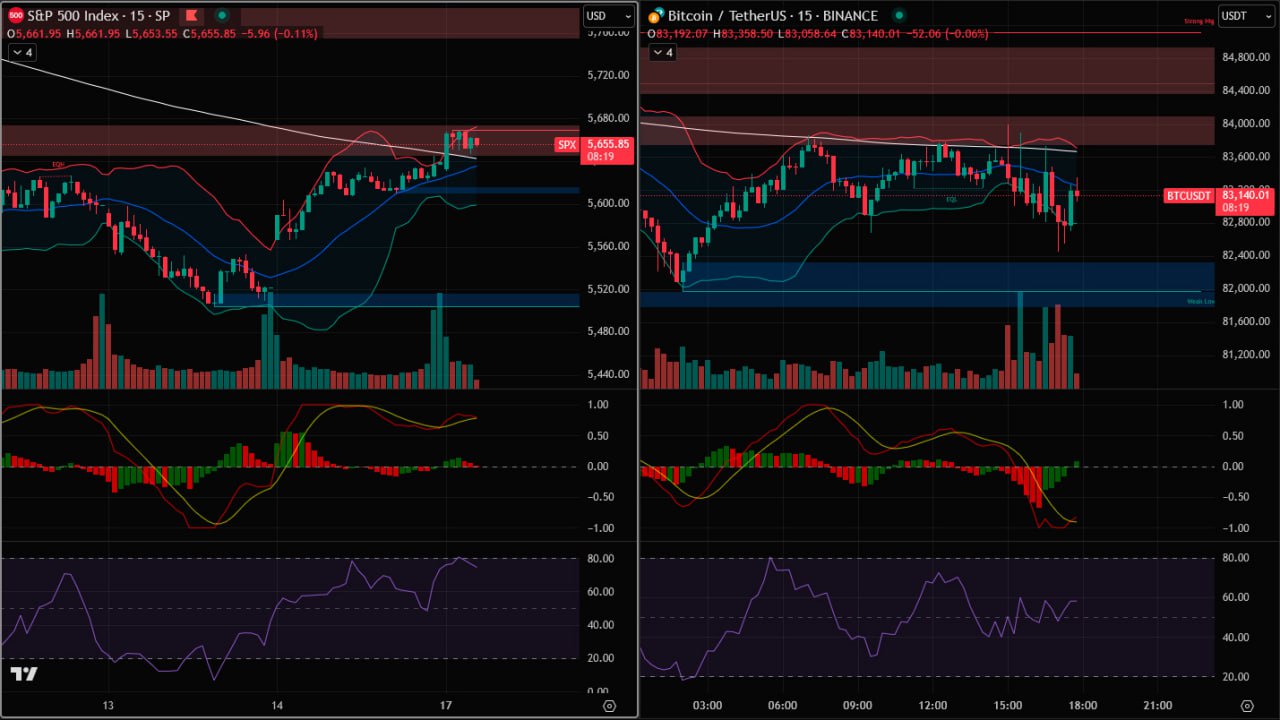Click date label 14 on S&P time axis
The width and height of the screenshot is (1280, 720).
[x=277, y=706]
